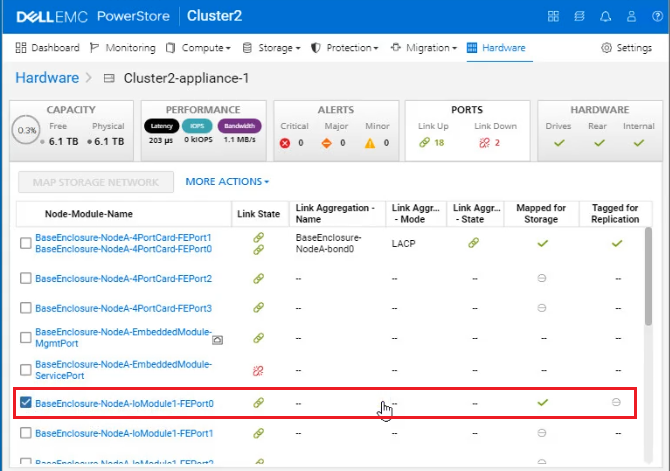
Task: Select the EmbeddedModule-ServicePort row checkbox
Action: tap(26, 370)
